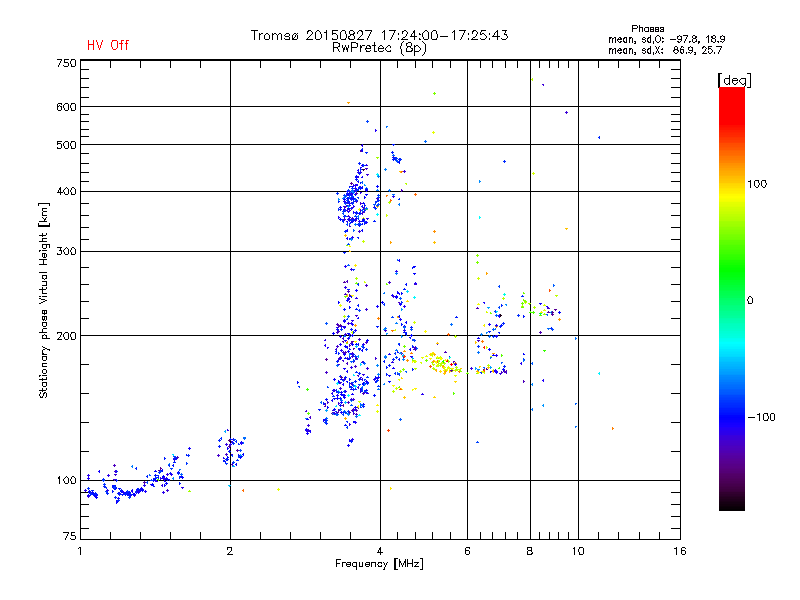Click the frequency axis label 8
Screen dimensions: 800x600
(530, 551)
